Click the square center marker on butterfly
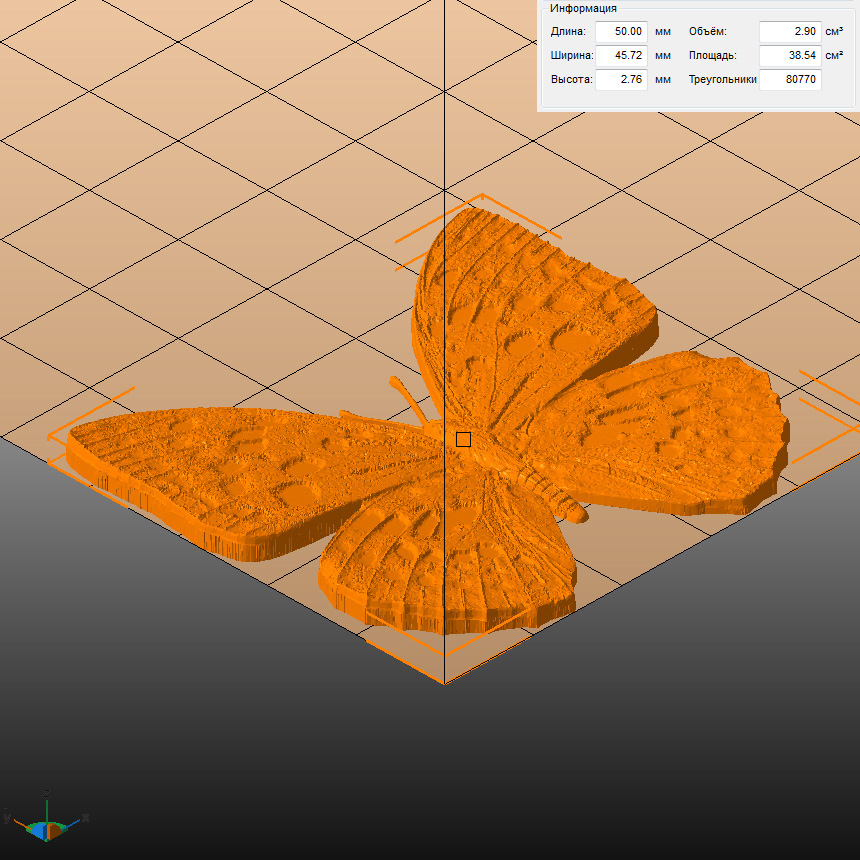The width and height of the screenshot is (860, 860). pyautogui.click(x=463, y=439)
